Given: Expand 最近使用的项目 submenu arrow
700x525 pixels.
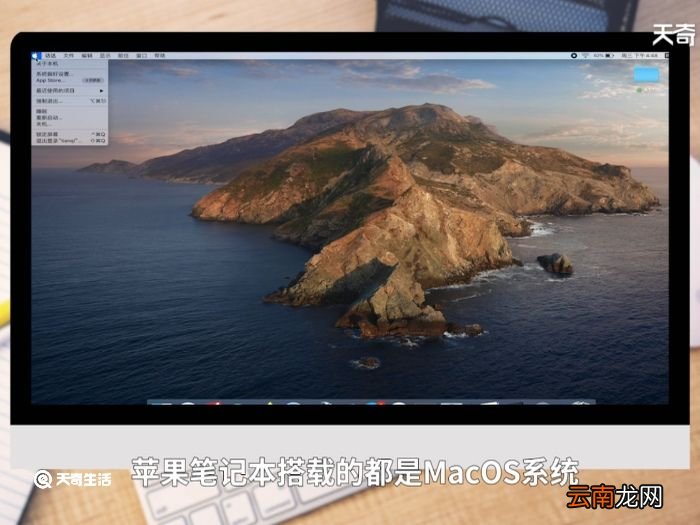Looking at the screenshot, I should pyautogui.click(x=102, y=91).
